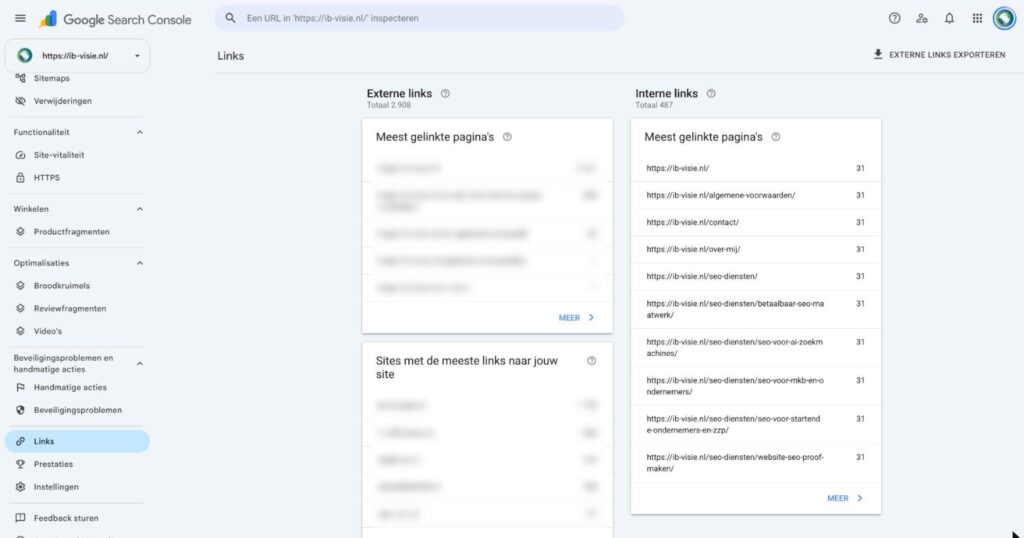Click the Feedback sturen icon
The height and width of the screenshot is (538, 1024).
tap(20, 518)
